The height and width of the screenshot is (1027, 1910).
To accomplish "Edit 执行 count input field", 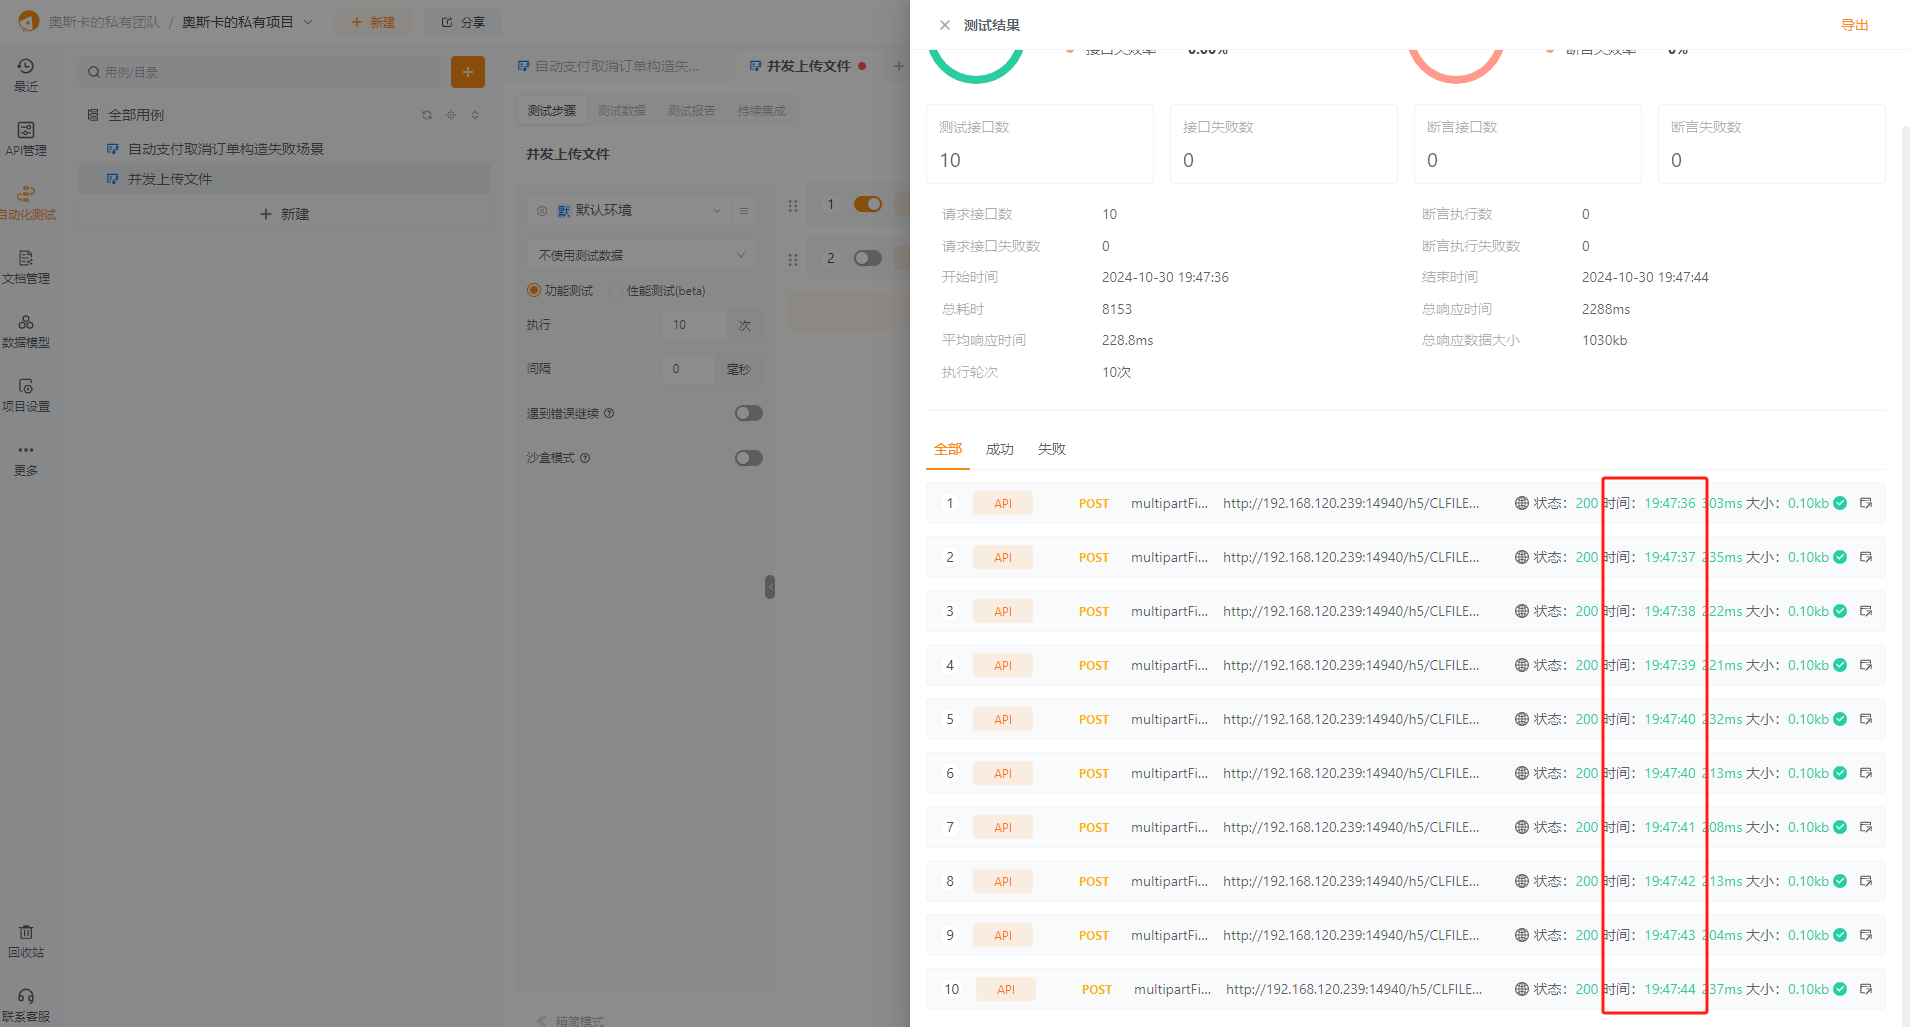I will click(694, 325).
